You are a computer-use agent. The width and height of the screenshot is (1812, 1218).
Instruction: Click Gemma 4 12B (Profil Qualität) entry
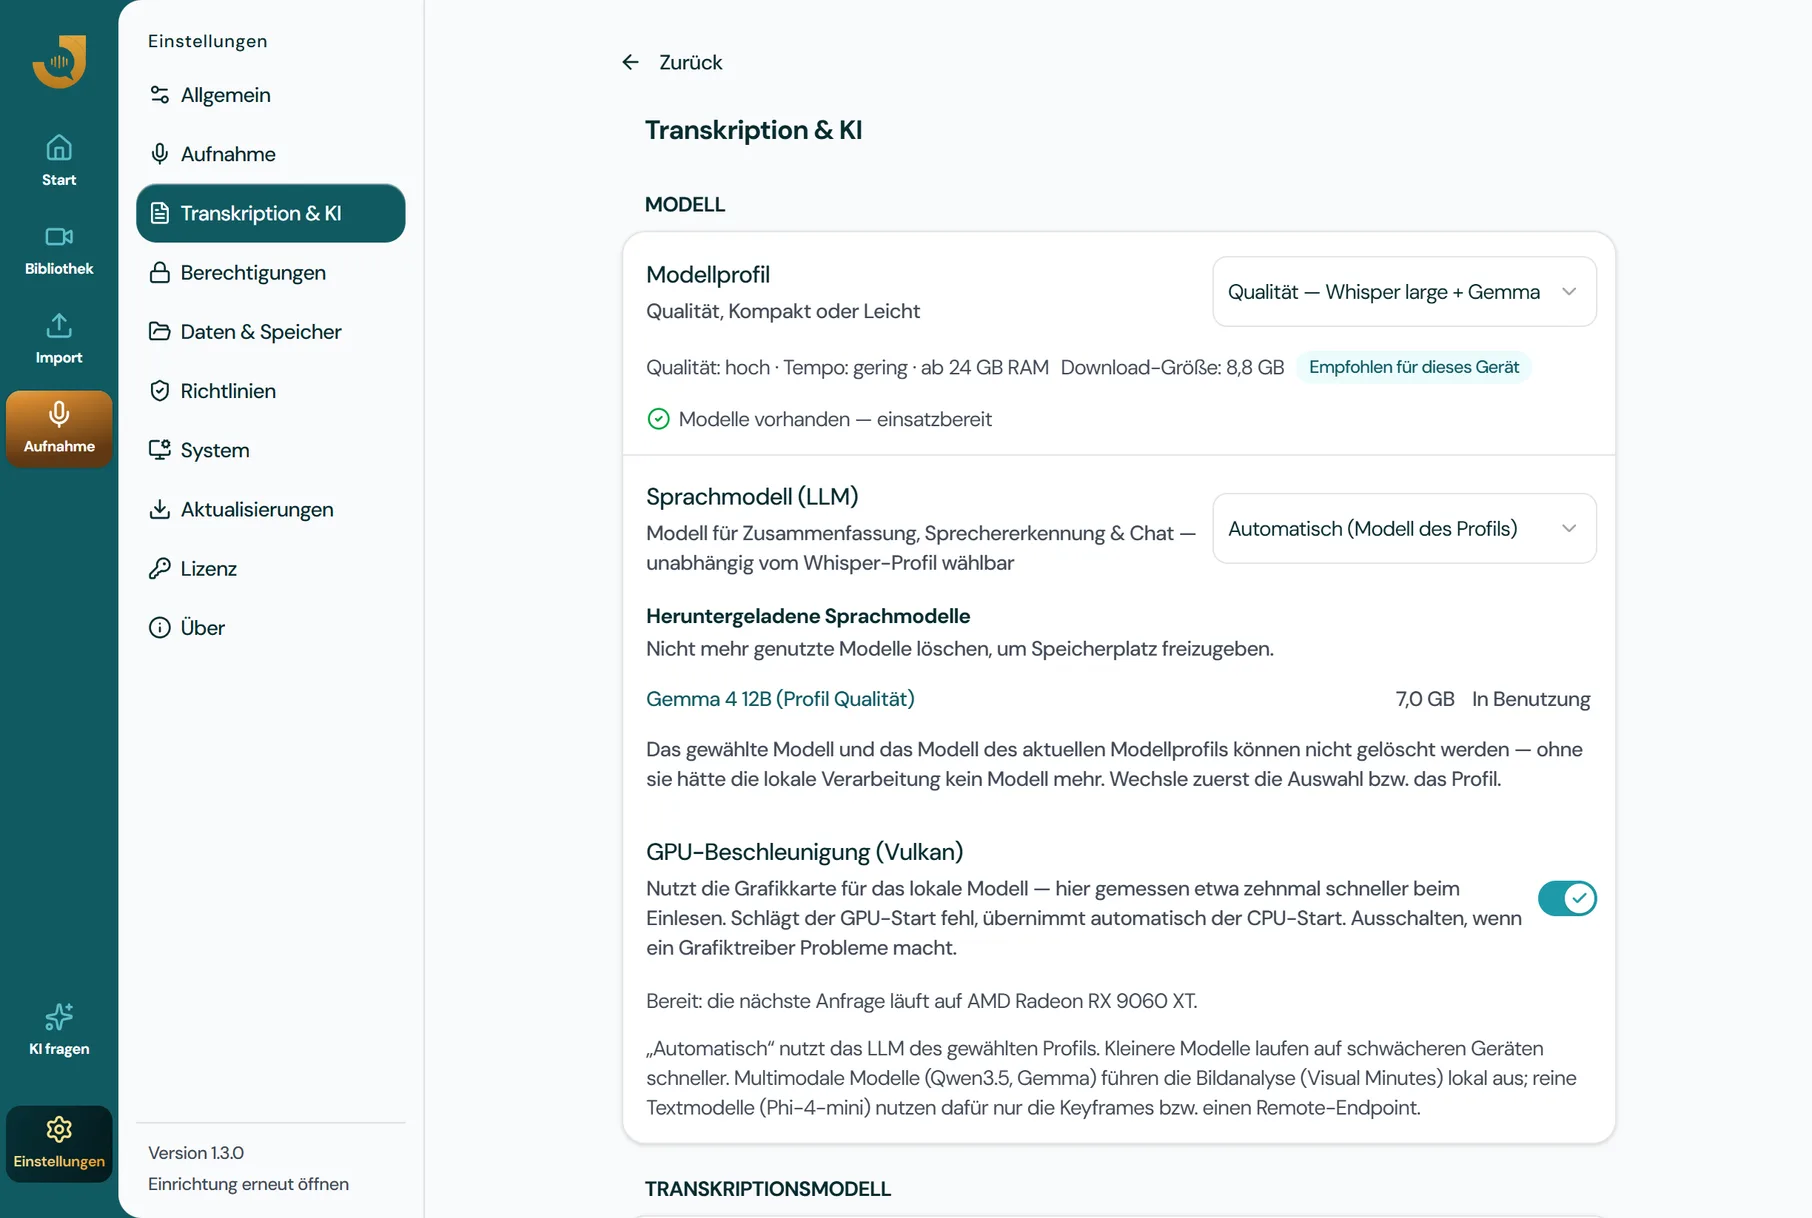tap(780, 699)
